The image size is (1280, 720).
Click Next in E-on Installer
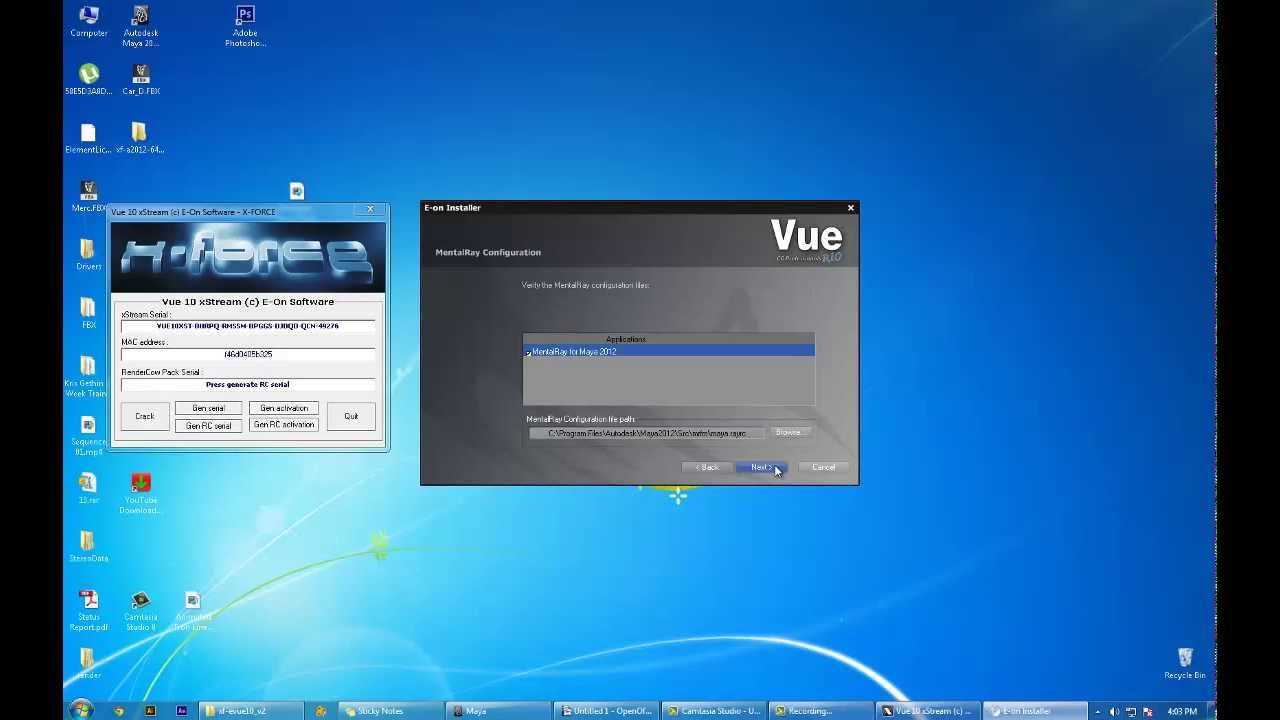(762, 467)
